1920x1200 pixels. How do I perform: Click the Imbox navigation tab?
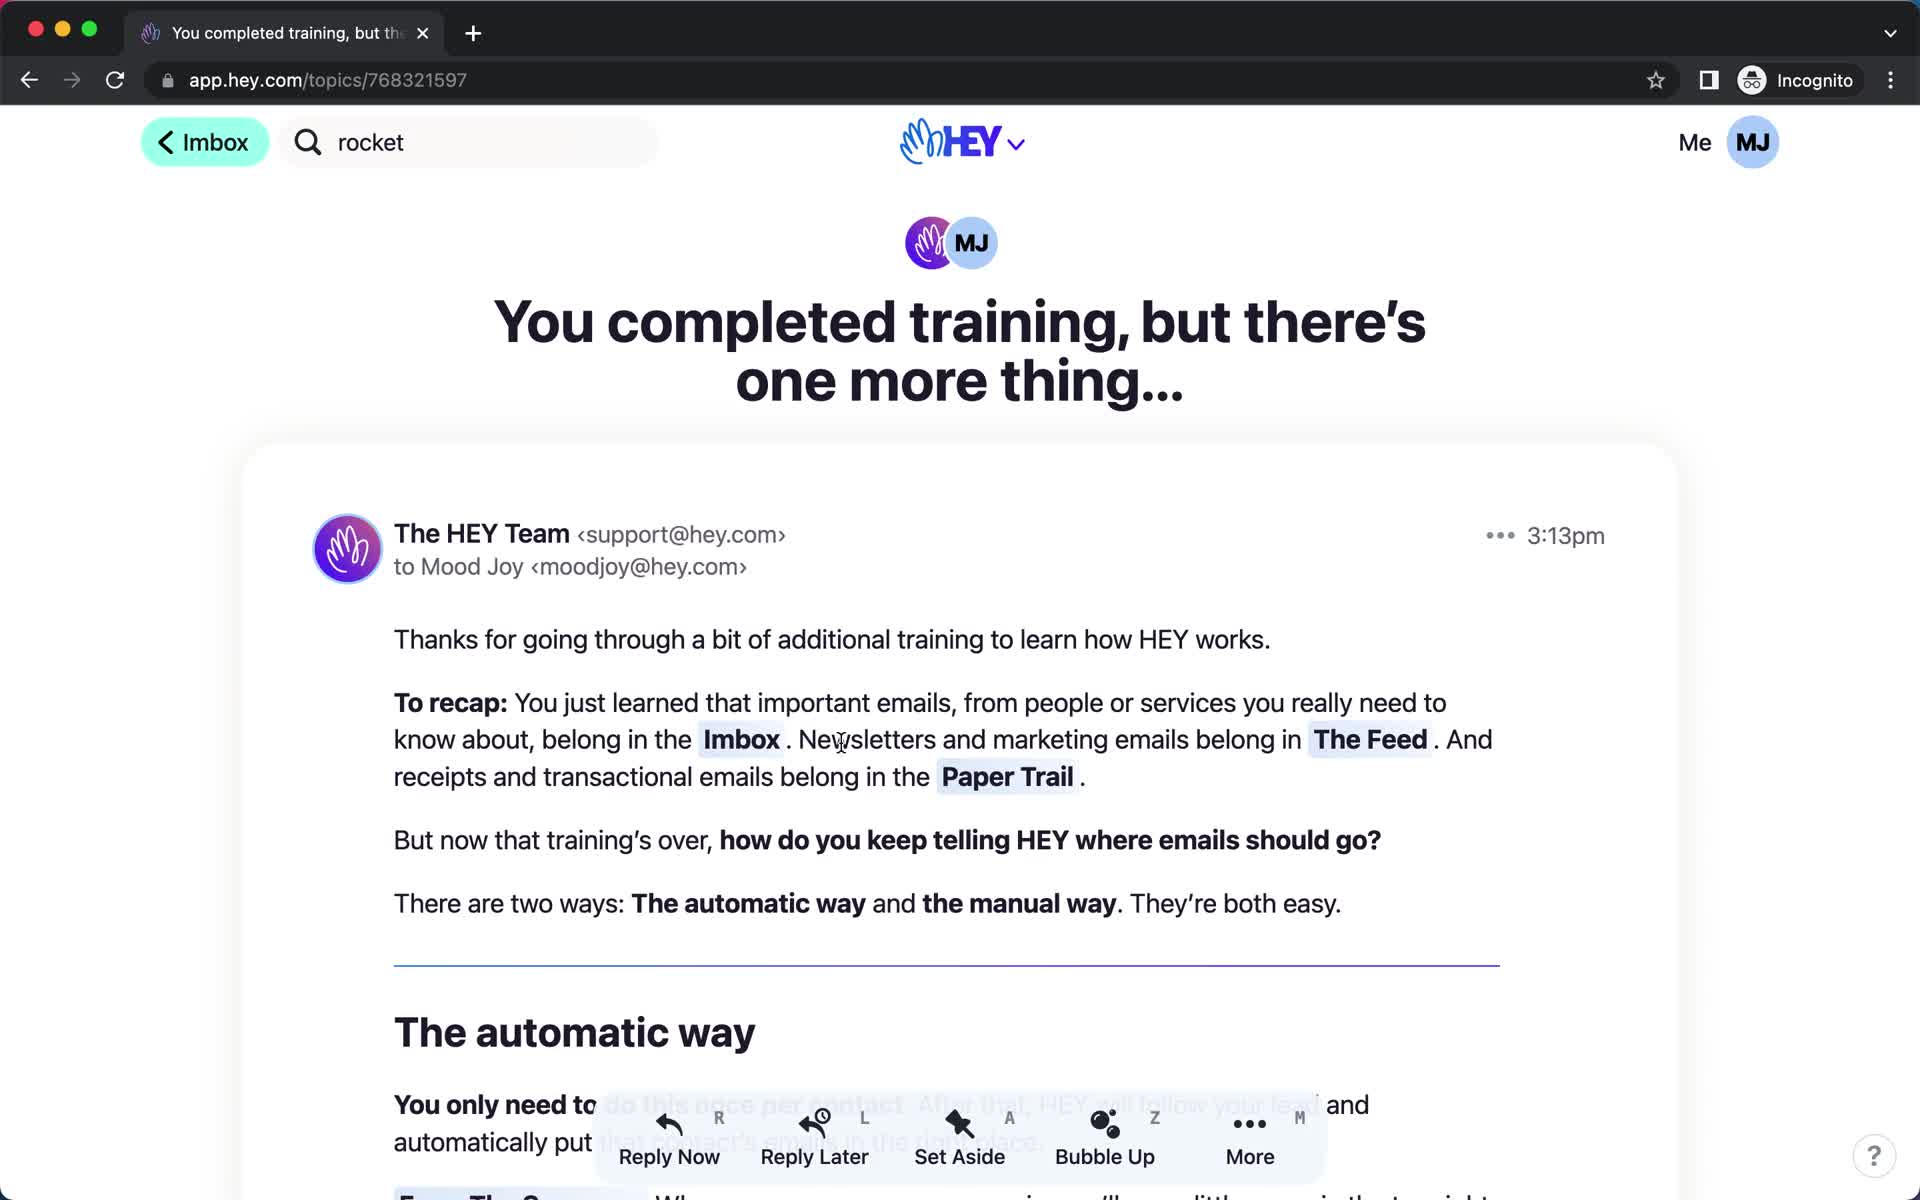pos(205,142)
